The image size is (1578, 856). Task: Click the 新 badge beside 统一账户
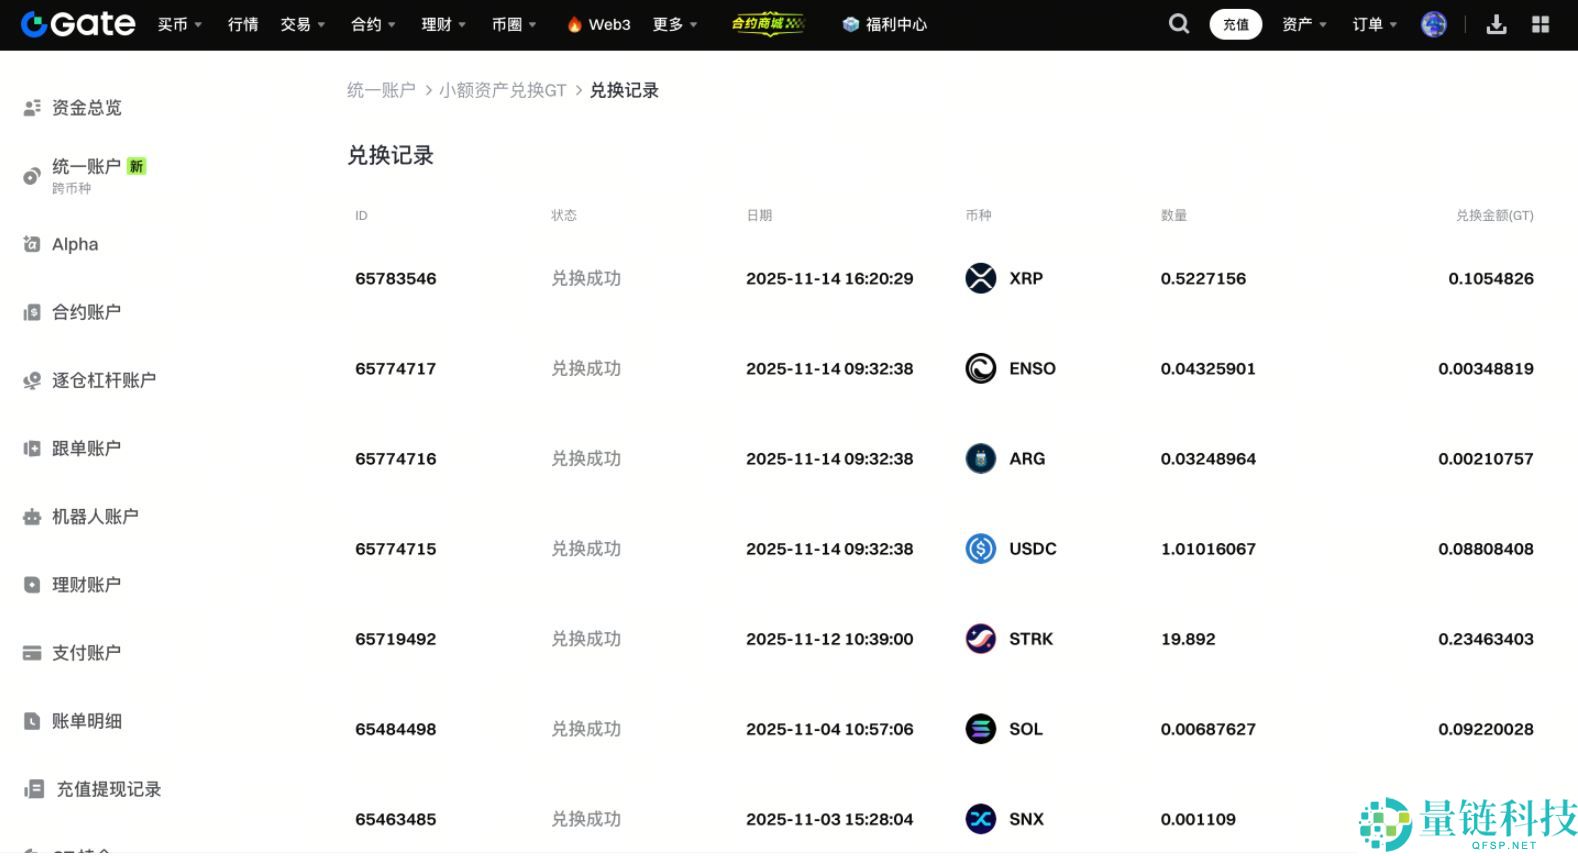point(137,166)
